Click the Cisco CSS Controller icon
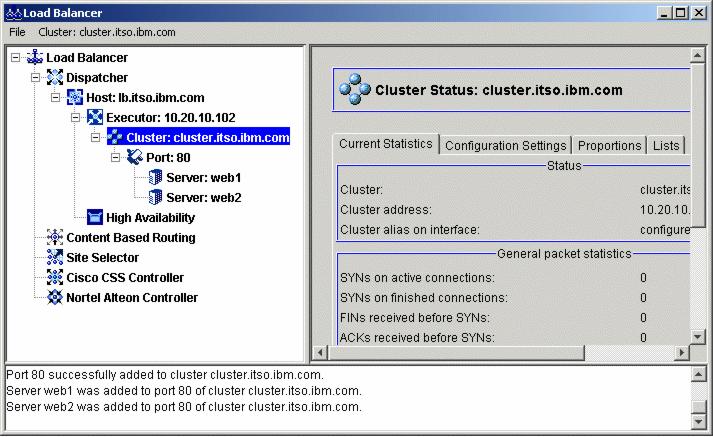The width and height of the screenshot is (713, 437). 55,277
